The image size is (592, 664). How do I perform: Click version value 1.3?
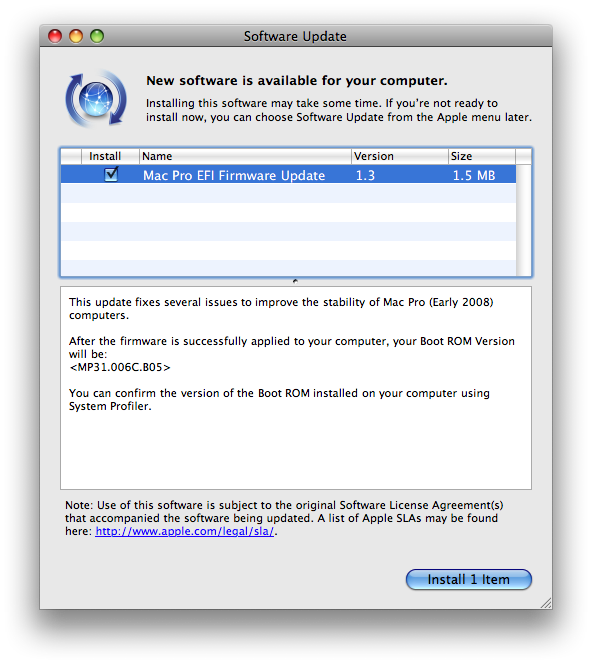[365, 175]
